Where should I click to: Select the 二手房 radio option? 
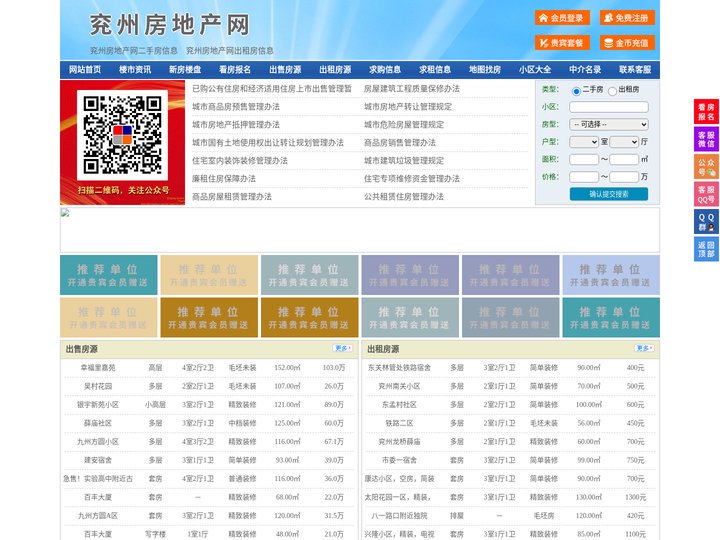click(576, 91)
